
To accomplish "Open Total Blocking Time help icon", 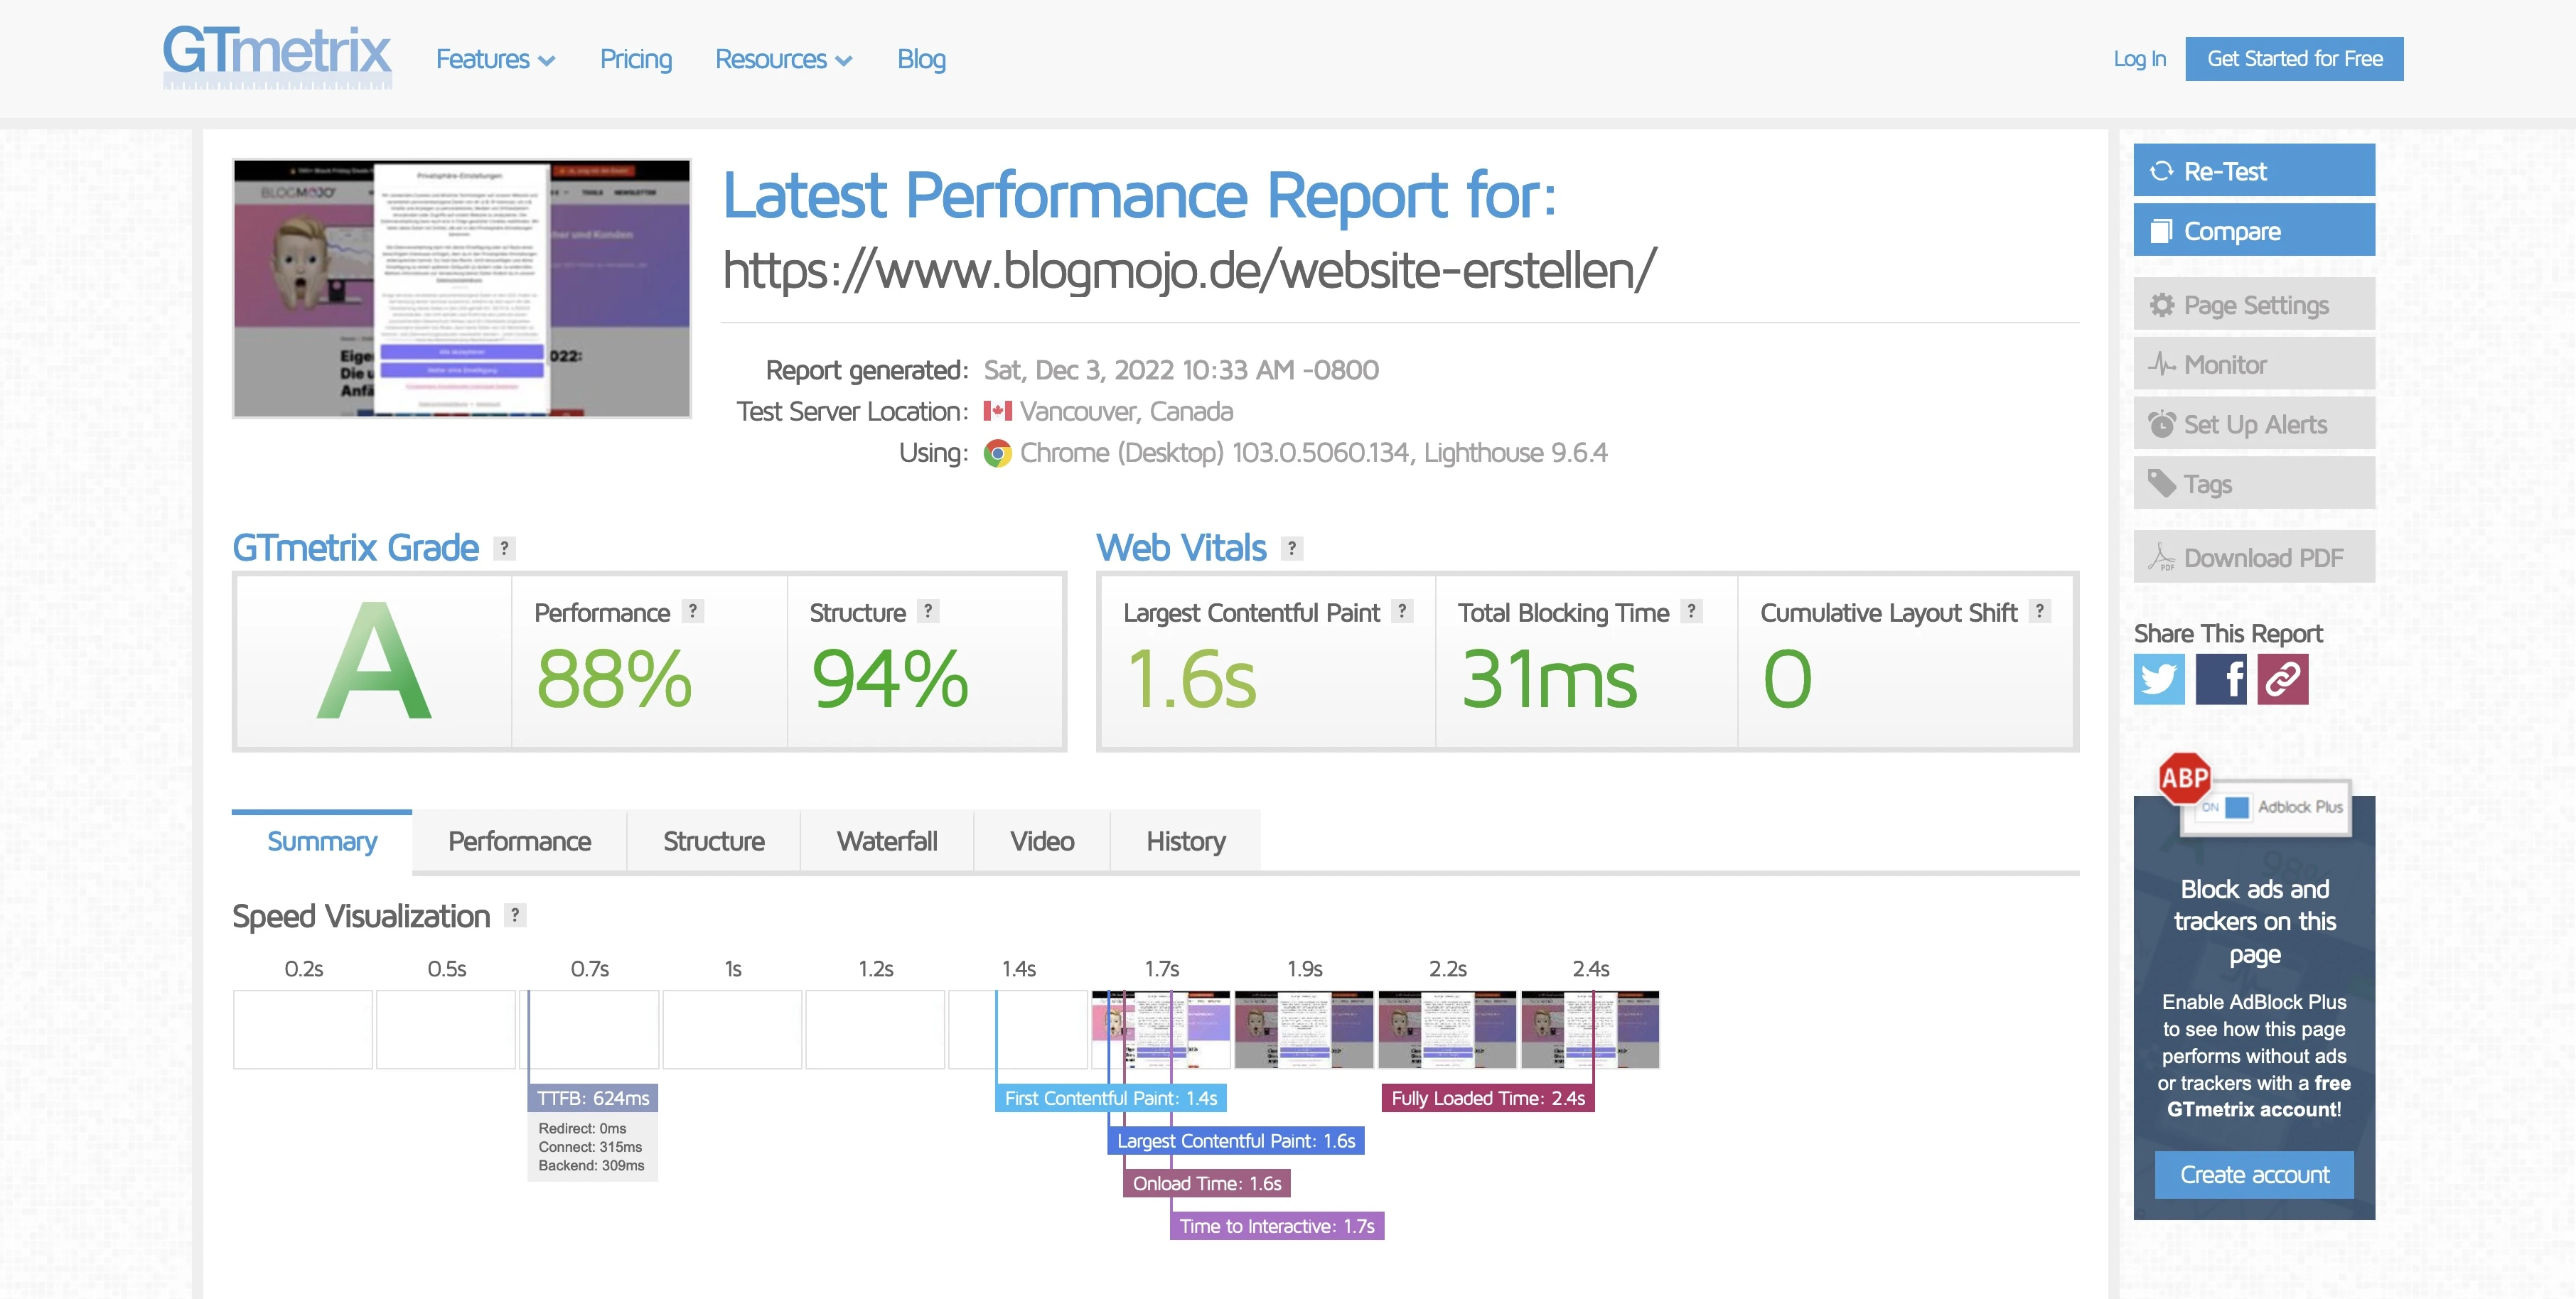I will point(1691,611).
